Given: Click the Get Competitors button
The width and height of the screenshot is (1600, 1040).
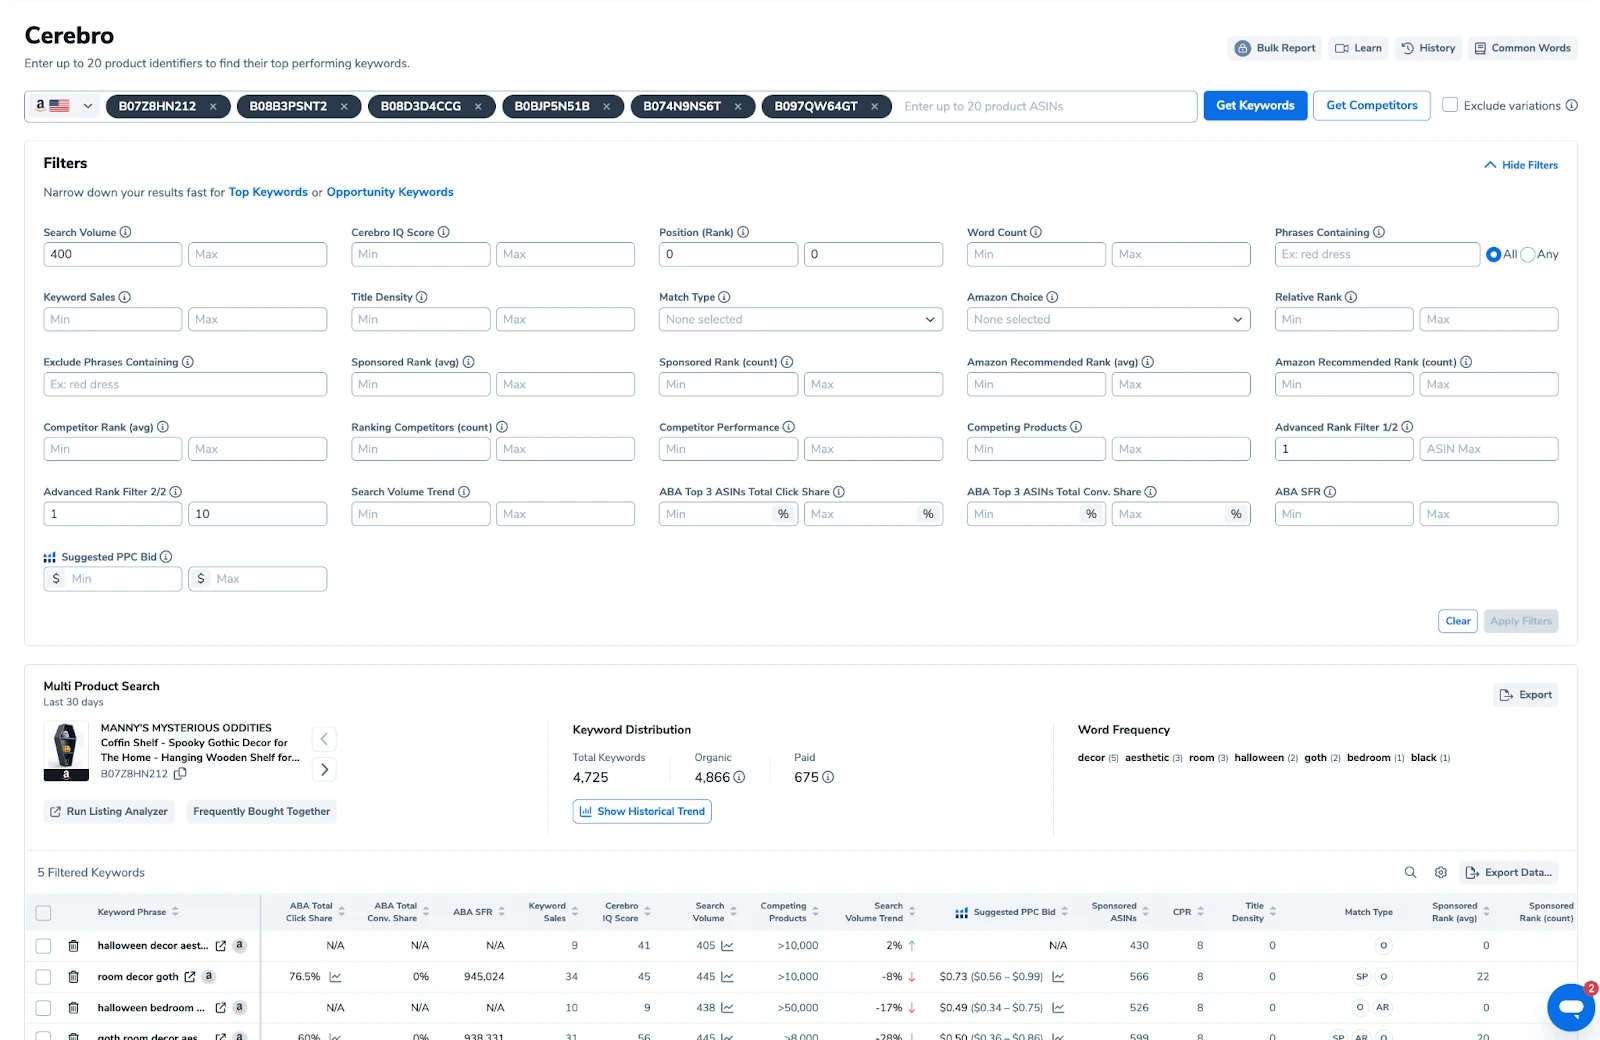Looking at the screenshot, I should pyautogui.click(x=1371, y=105).
